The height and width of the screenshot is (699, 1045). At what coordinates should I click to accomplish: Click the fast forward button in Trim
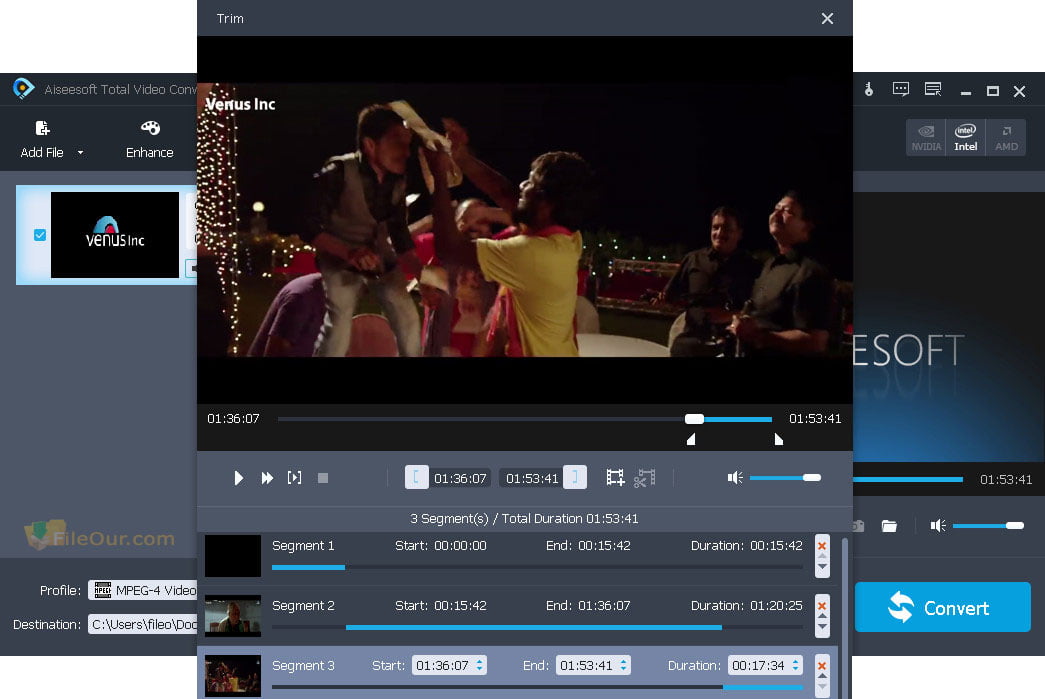267,478
